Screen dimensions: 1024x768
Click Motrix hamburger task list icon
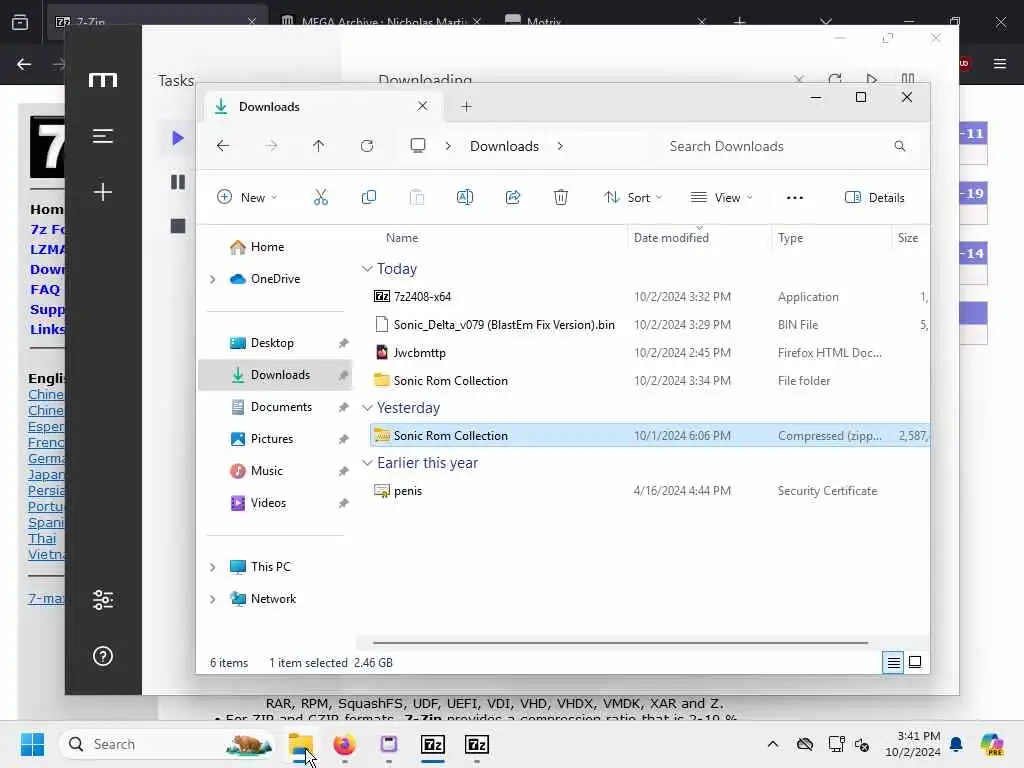[x=103, y=136]
